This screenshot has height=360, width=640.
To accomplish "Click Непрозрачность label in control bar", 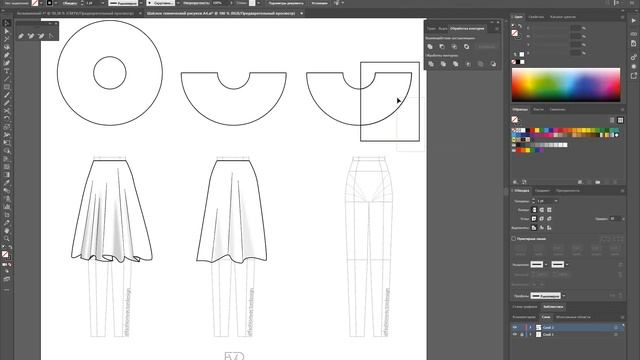I will [x=196, y=3].
